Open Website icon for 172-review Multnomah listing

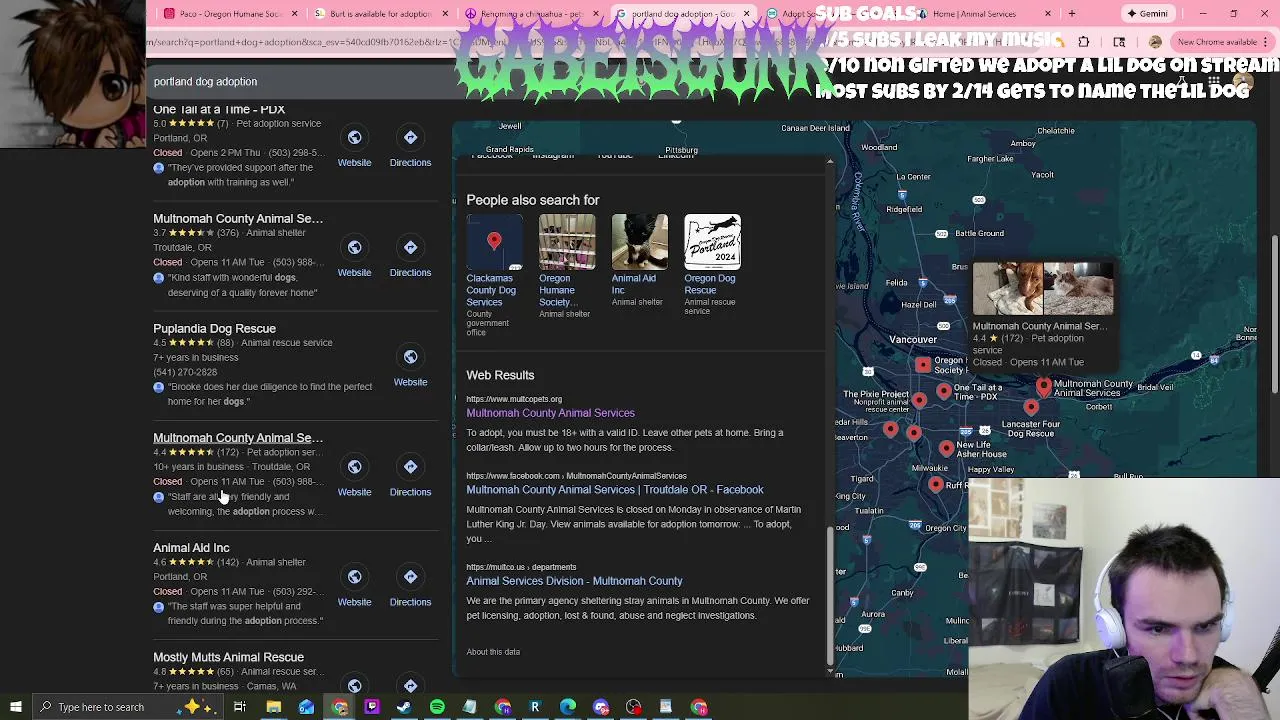[354, 467]
